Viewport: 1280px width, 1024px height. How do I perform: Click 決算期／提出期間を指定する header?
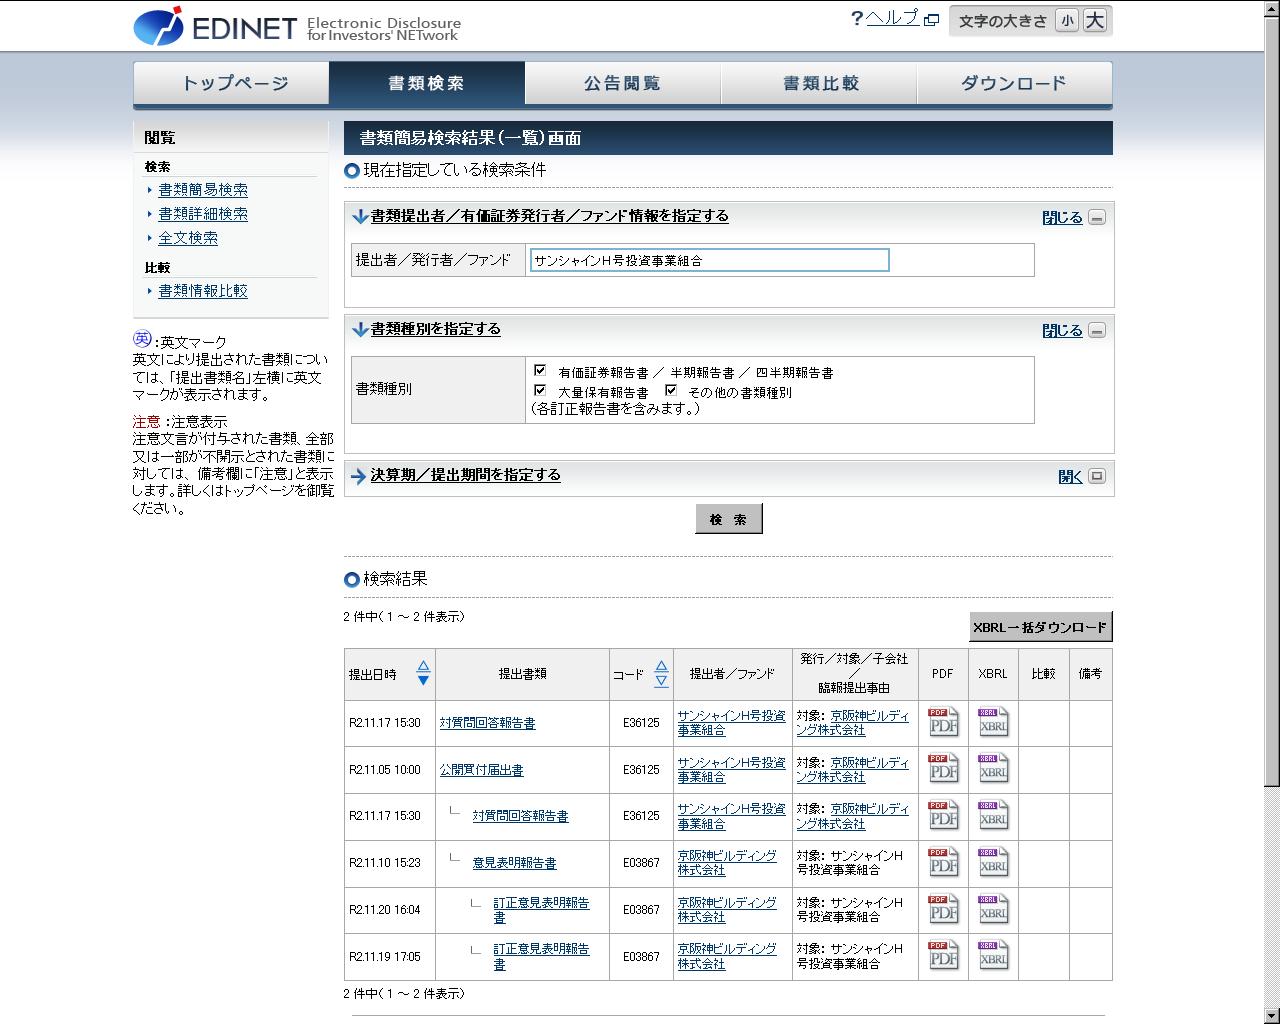point(465,475)
